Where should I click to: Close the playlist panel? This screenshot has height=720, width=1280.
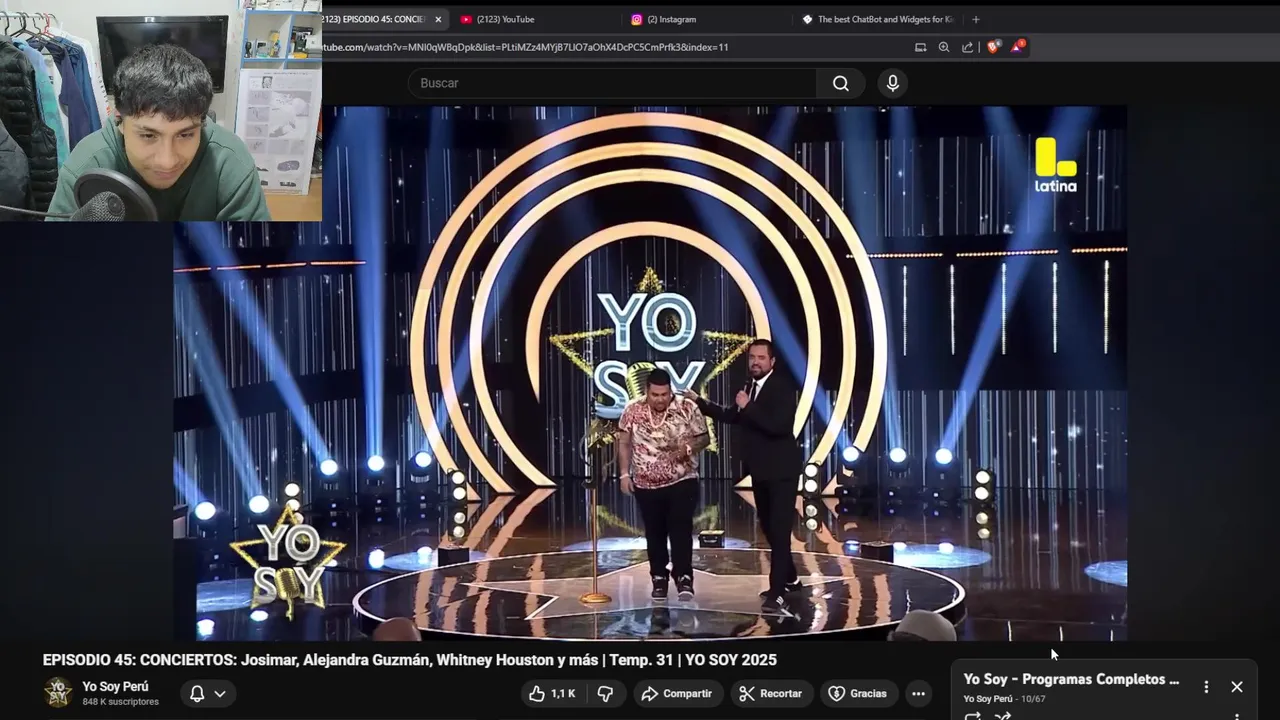point(1237,686)
